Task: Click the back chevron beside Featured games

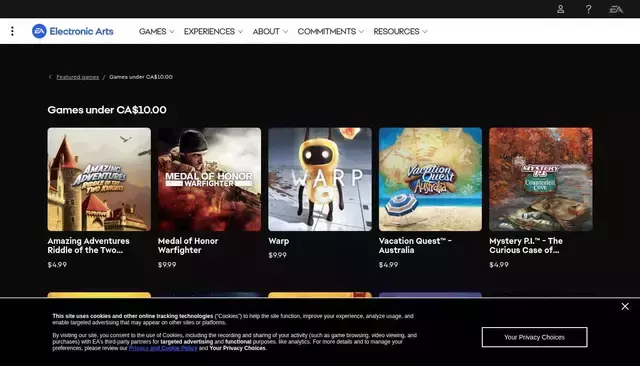Action: [50, 77]
